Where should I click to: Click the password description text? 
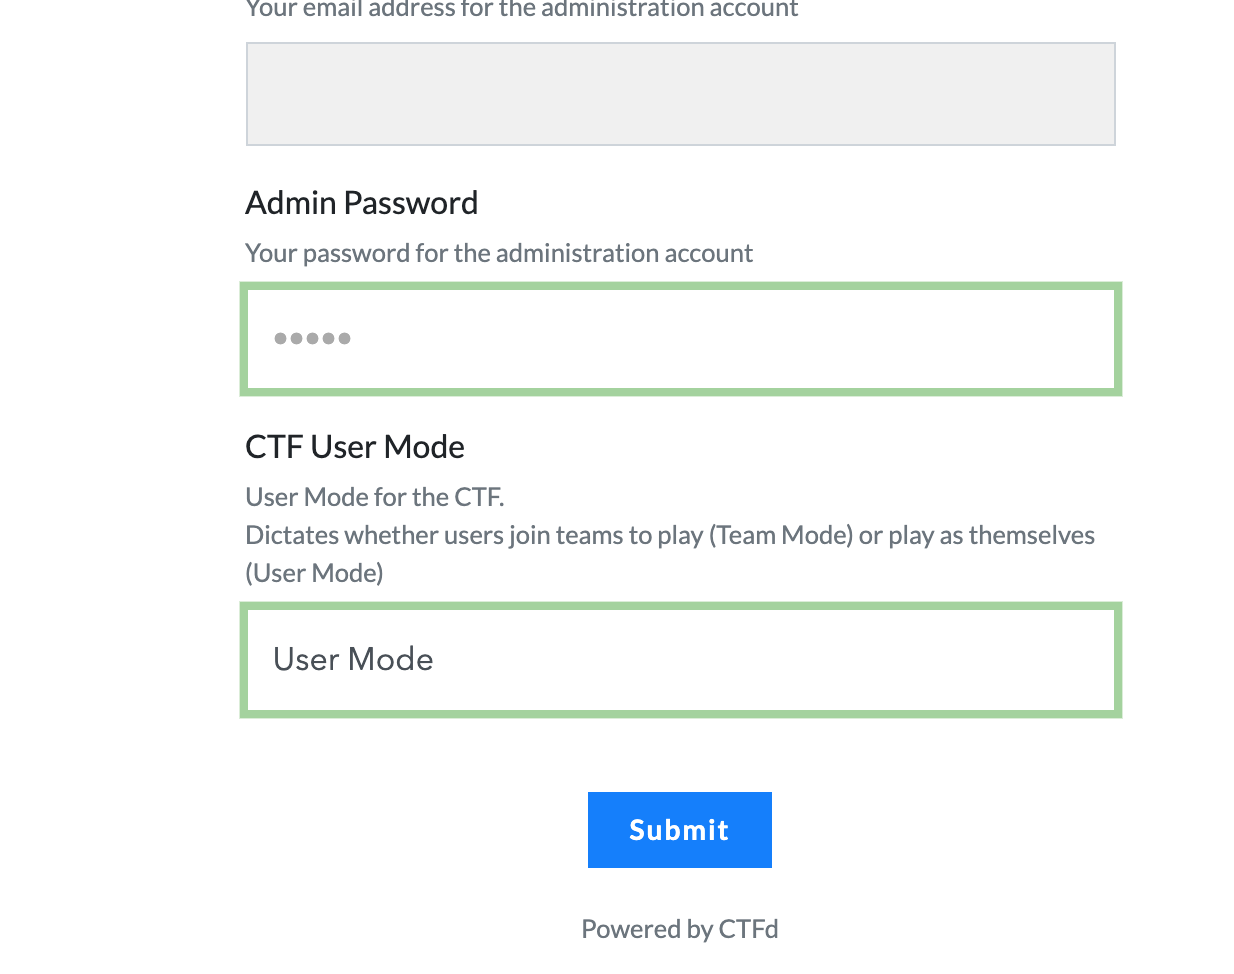tap(499, 252)
